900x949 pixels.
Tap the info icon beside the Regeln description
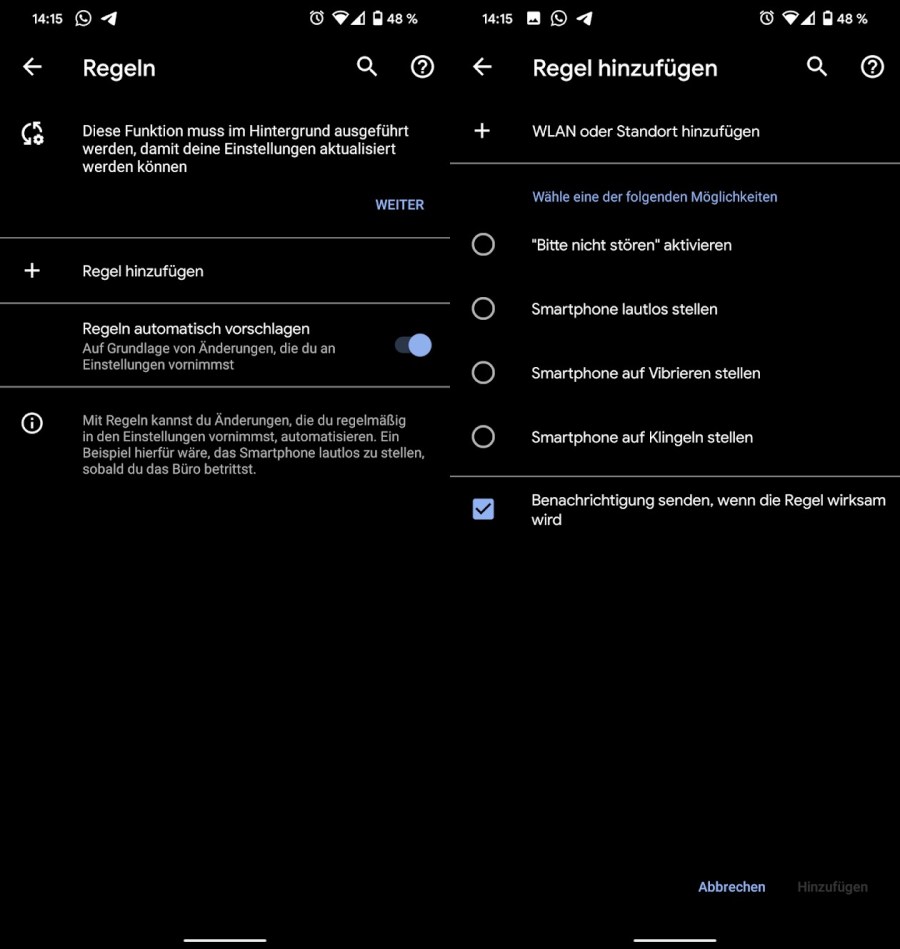[32, 422]
